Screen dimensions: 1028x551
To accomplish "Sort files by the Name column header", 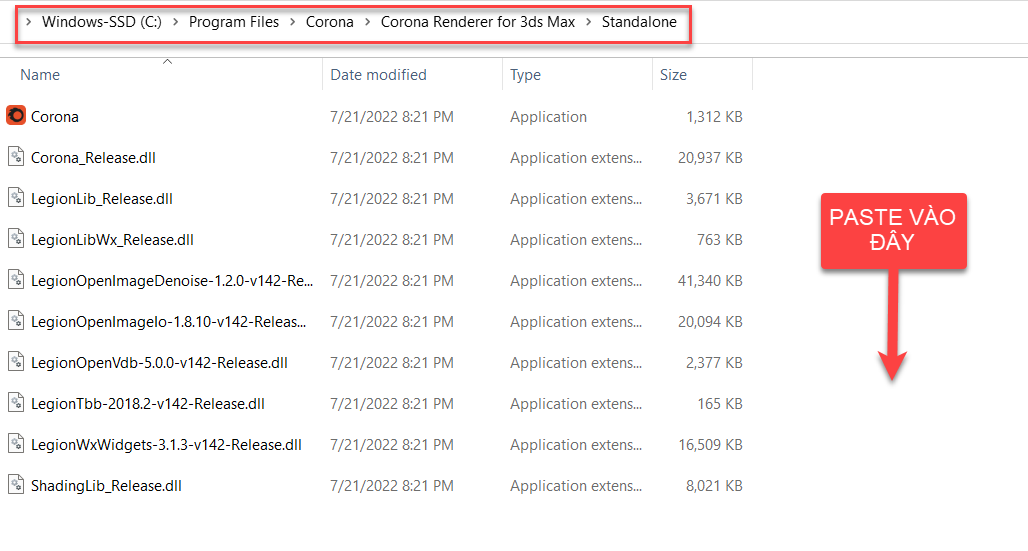I will click(x=40, y=75).
